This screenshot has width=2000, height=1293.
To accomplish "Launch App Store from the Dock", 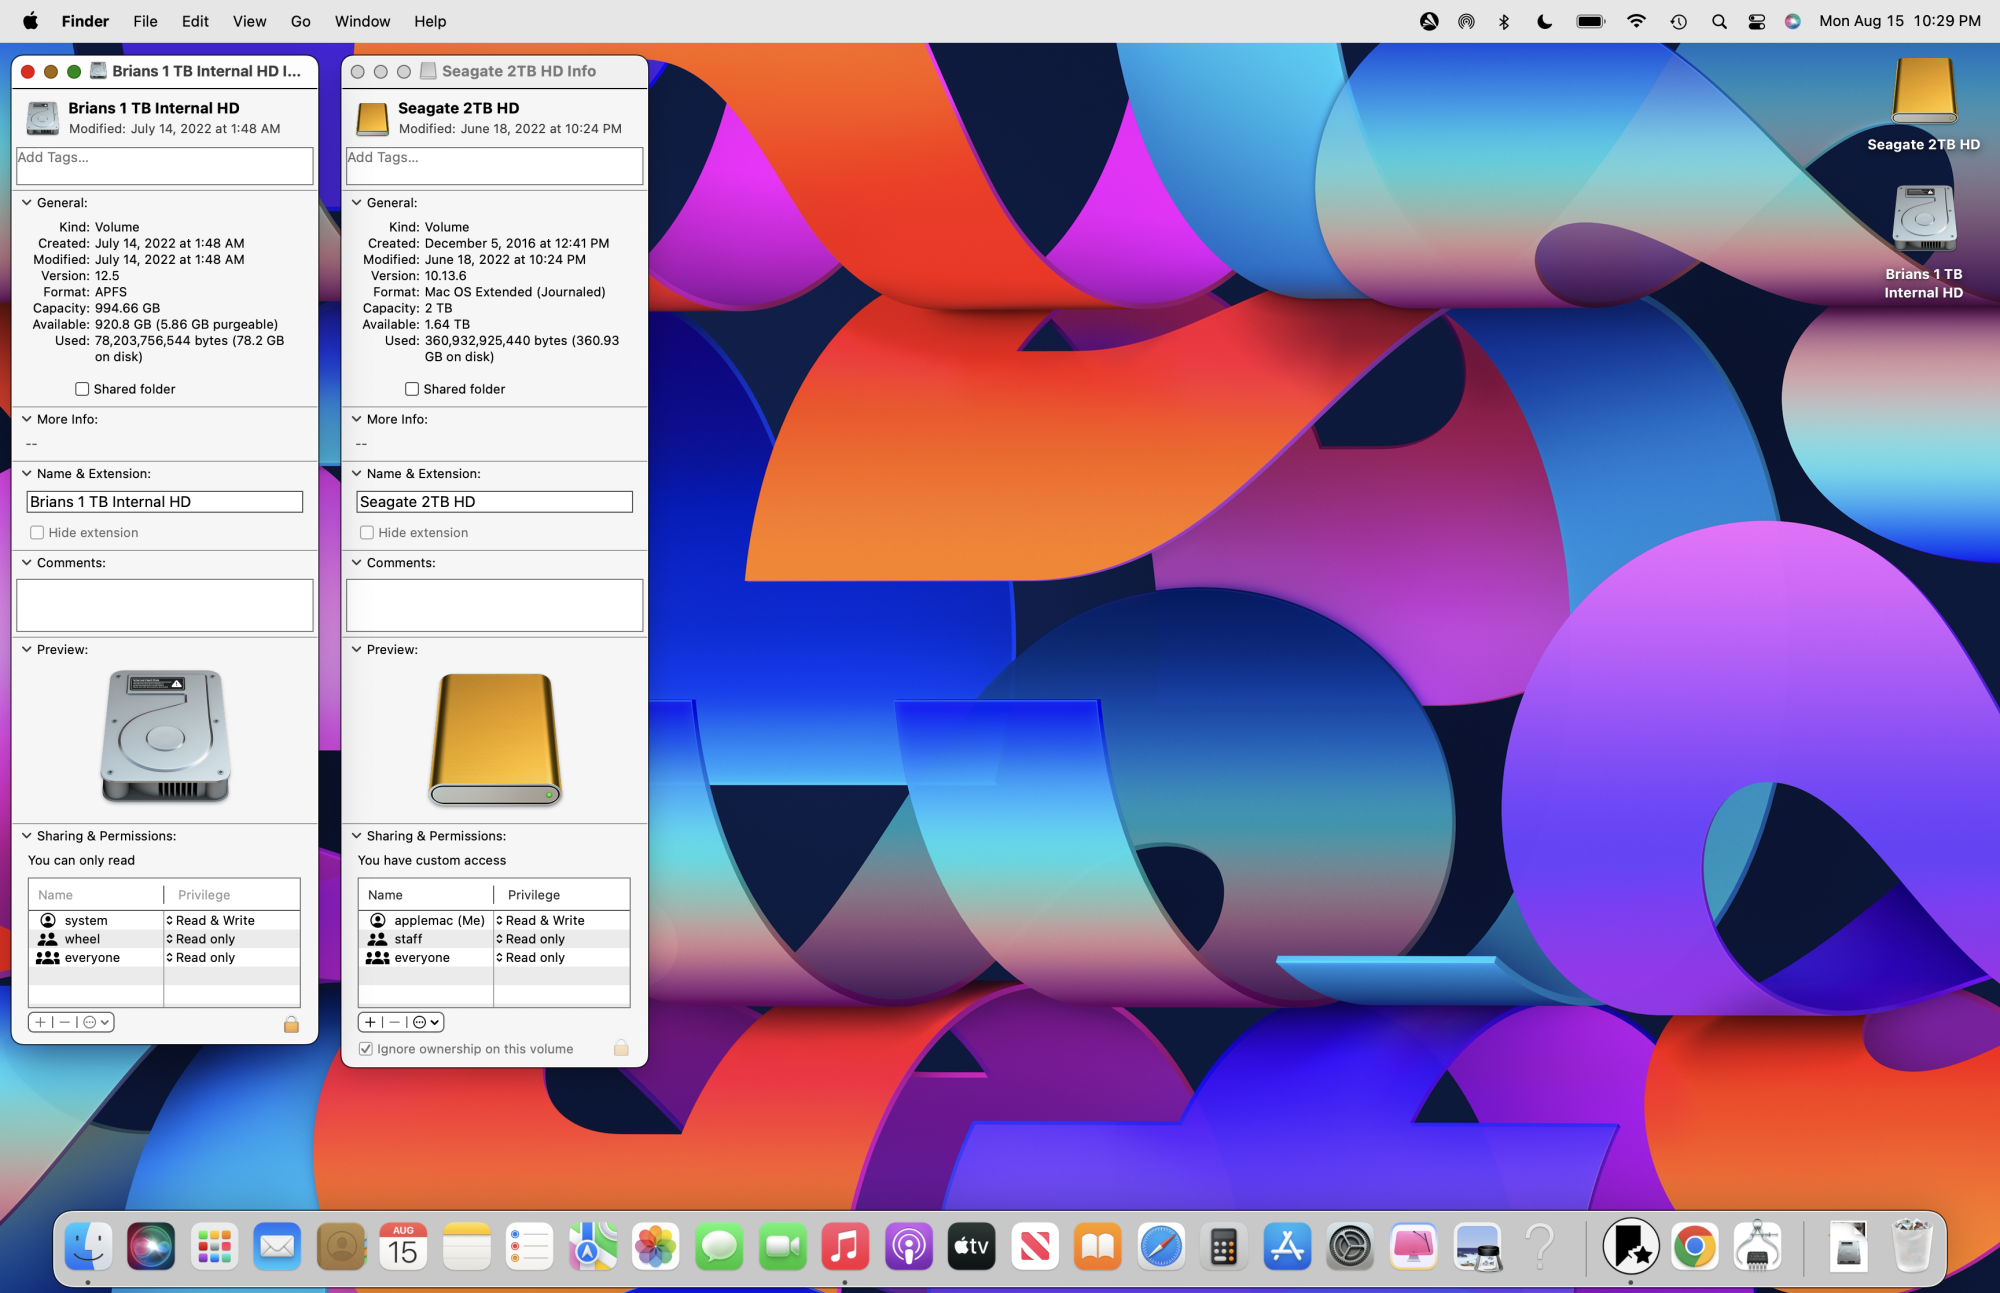I will tap(1286, 1247).
